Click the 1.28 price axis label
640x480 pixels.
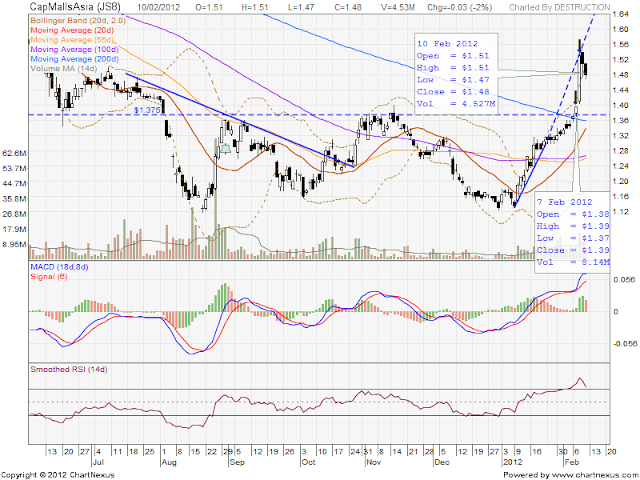tap(620, 151)
